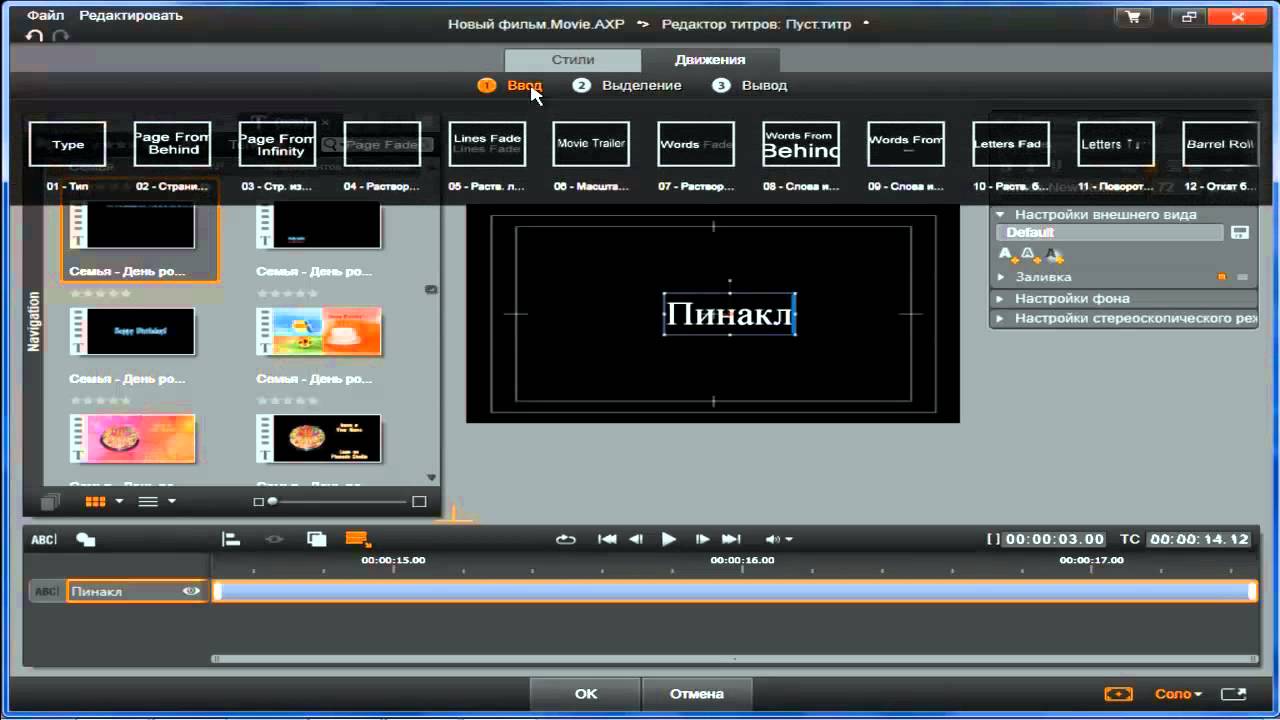1280x720 pixels.
Task: Open the list view options arrow
Action: pos(172,501)
